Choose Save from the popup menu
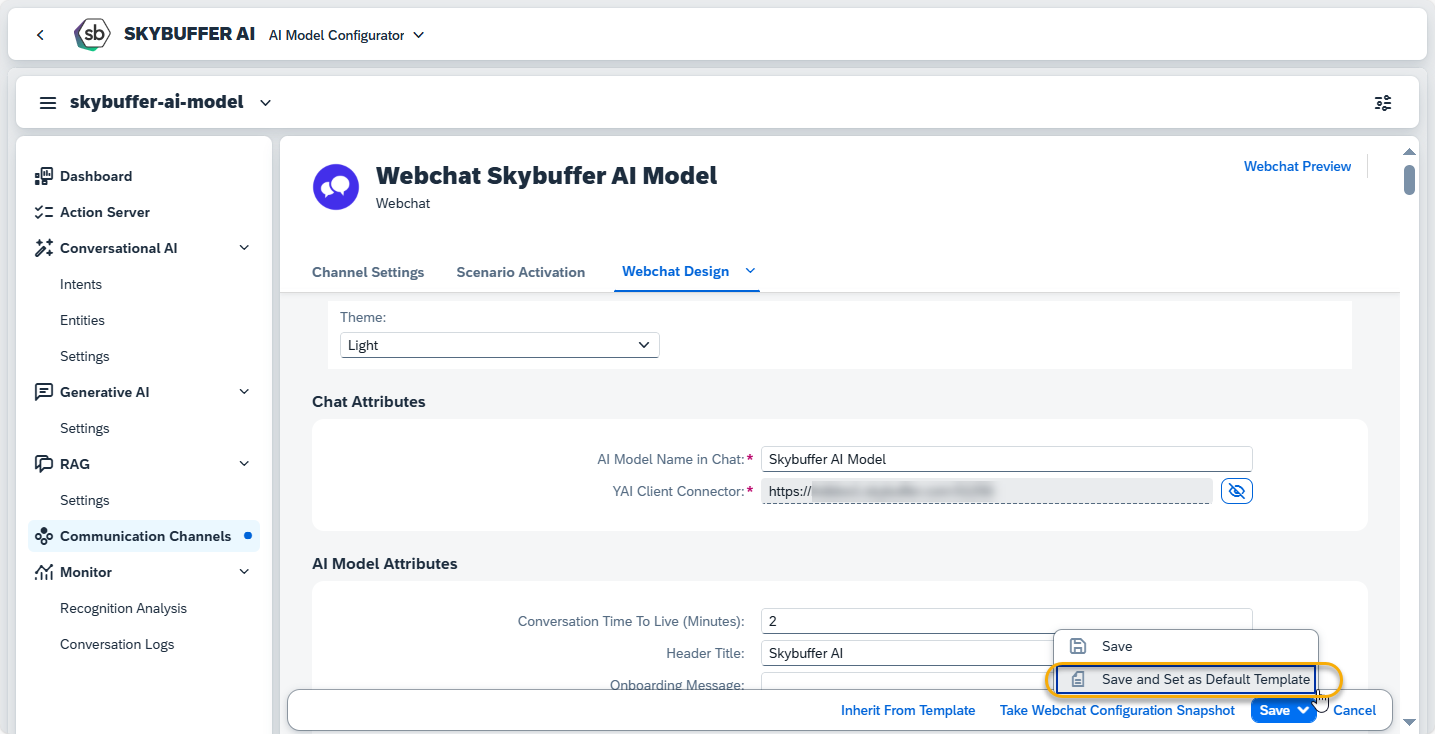The image size is (1435, 734). [x=1186, y=646]
